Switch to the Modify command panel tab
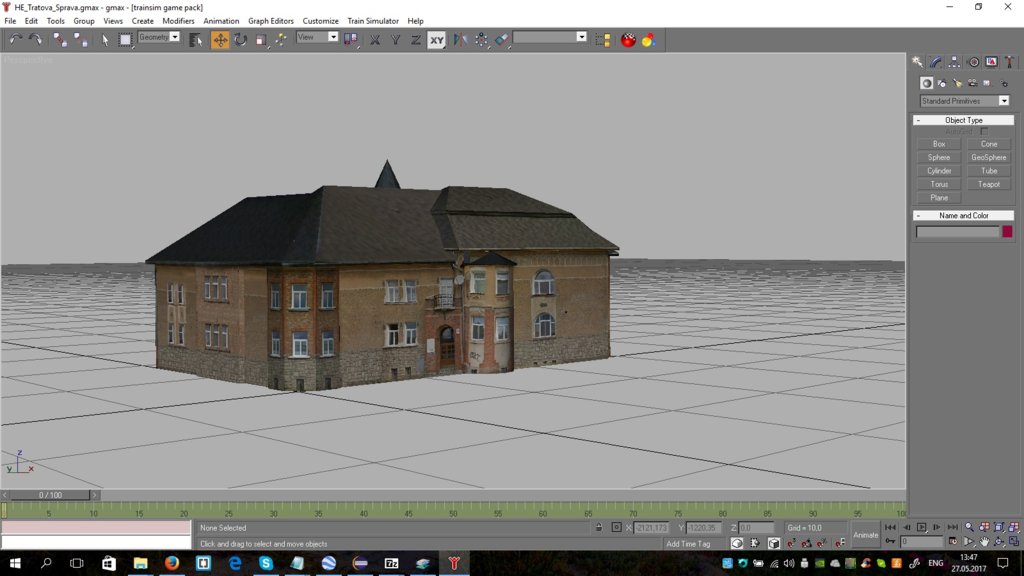 pyautogui.click(x=936, y=62)
